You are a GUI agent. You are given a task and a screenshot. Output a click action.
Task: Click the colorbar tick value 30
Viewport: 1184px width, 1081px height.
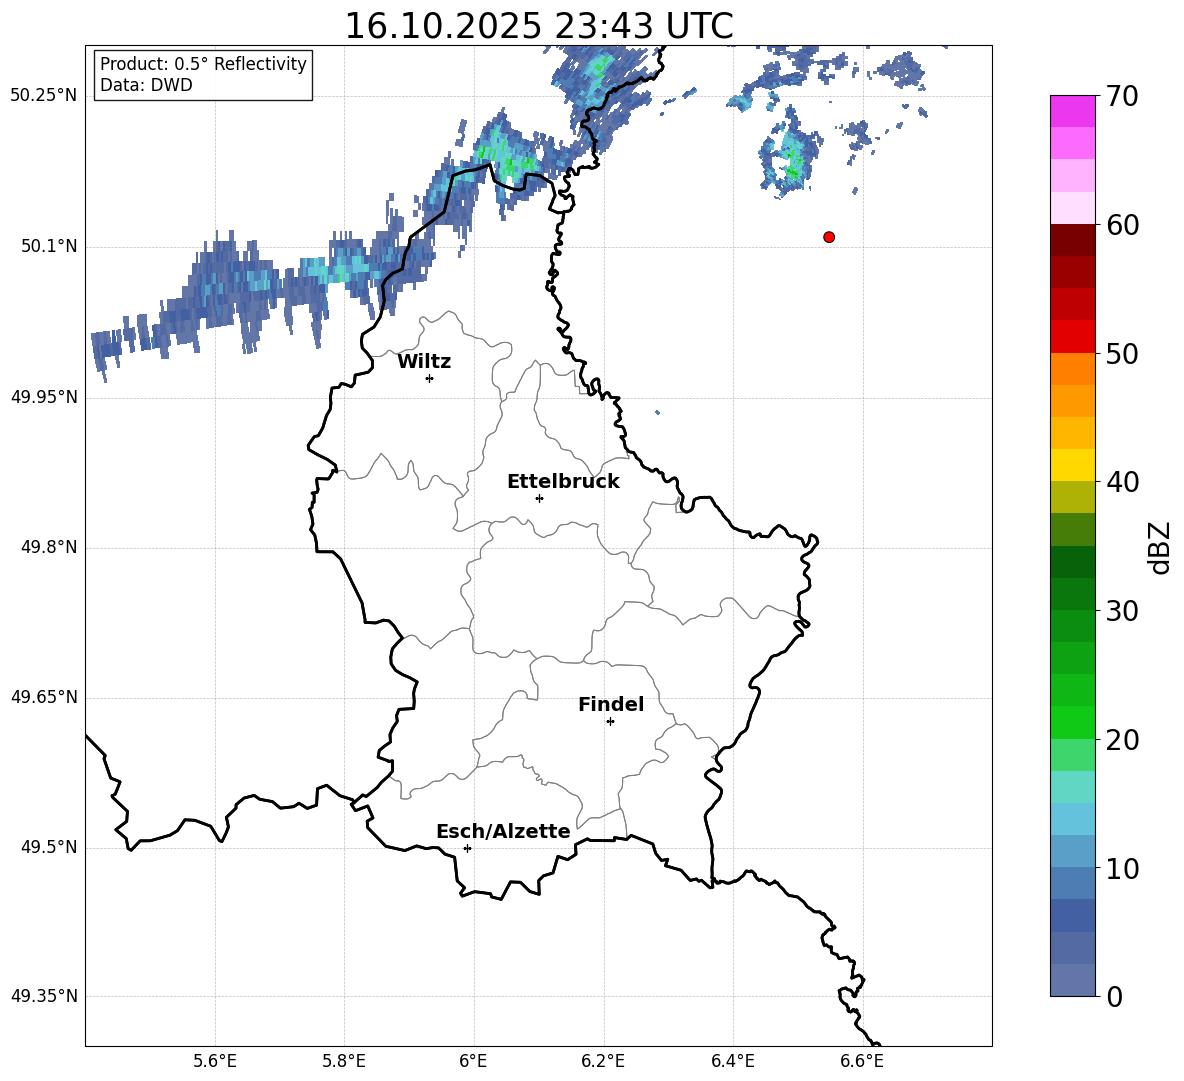(x=1123, y=611)
